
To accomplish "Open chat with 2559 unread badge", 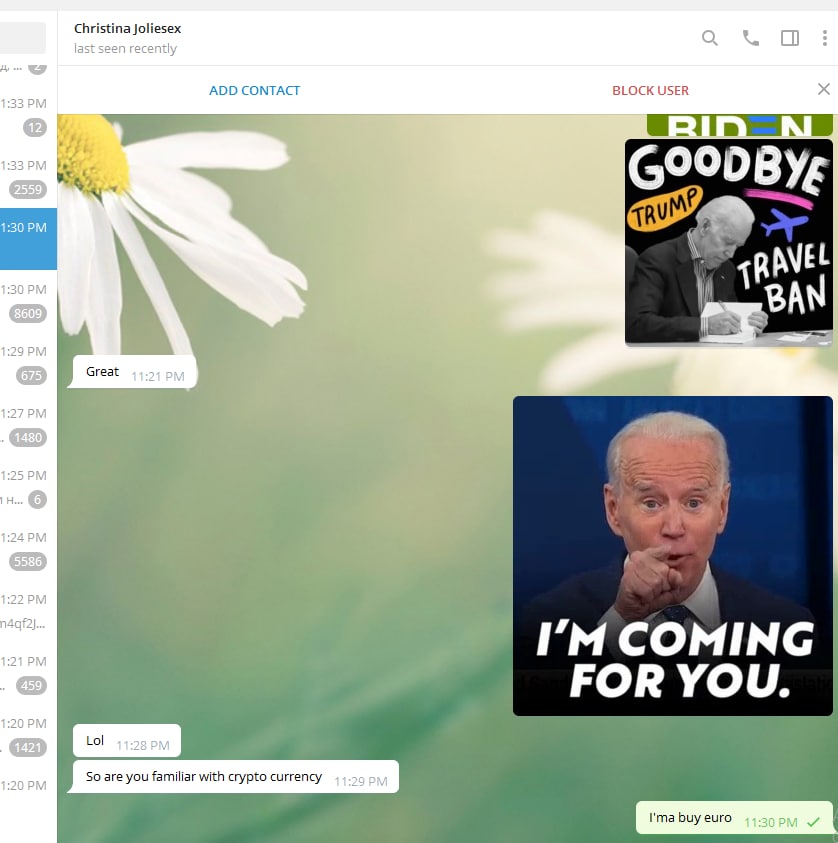I will coord(28,177).
